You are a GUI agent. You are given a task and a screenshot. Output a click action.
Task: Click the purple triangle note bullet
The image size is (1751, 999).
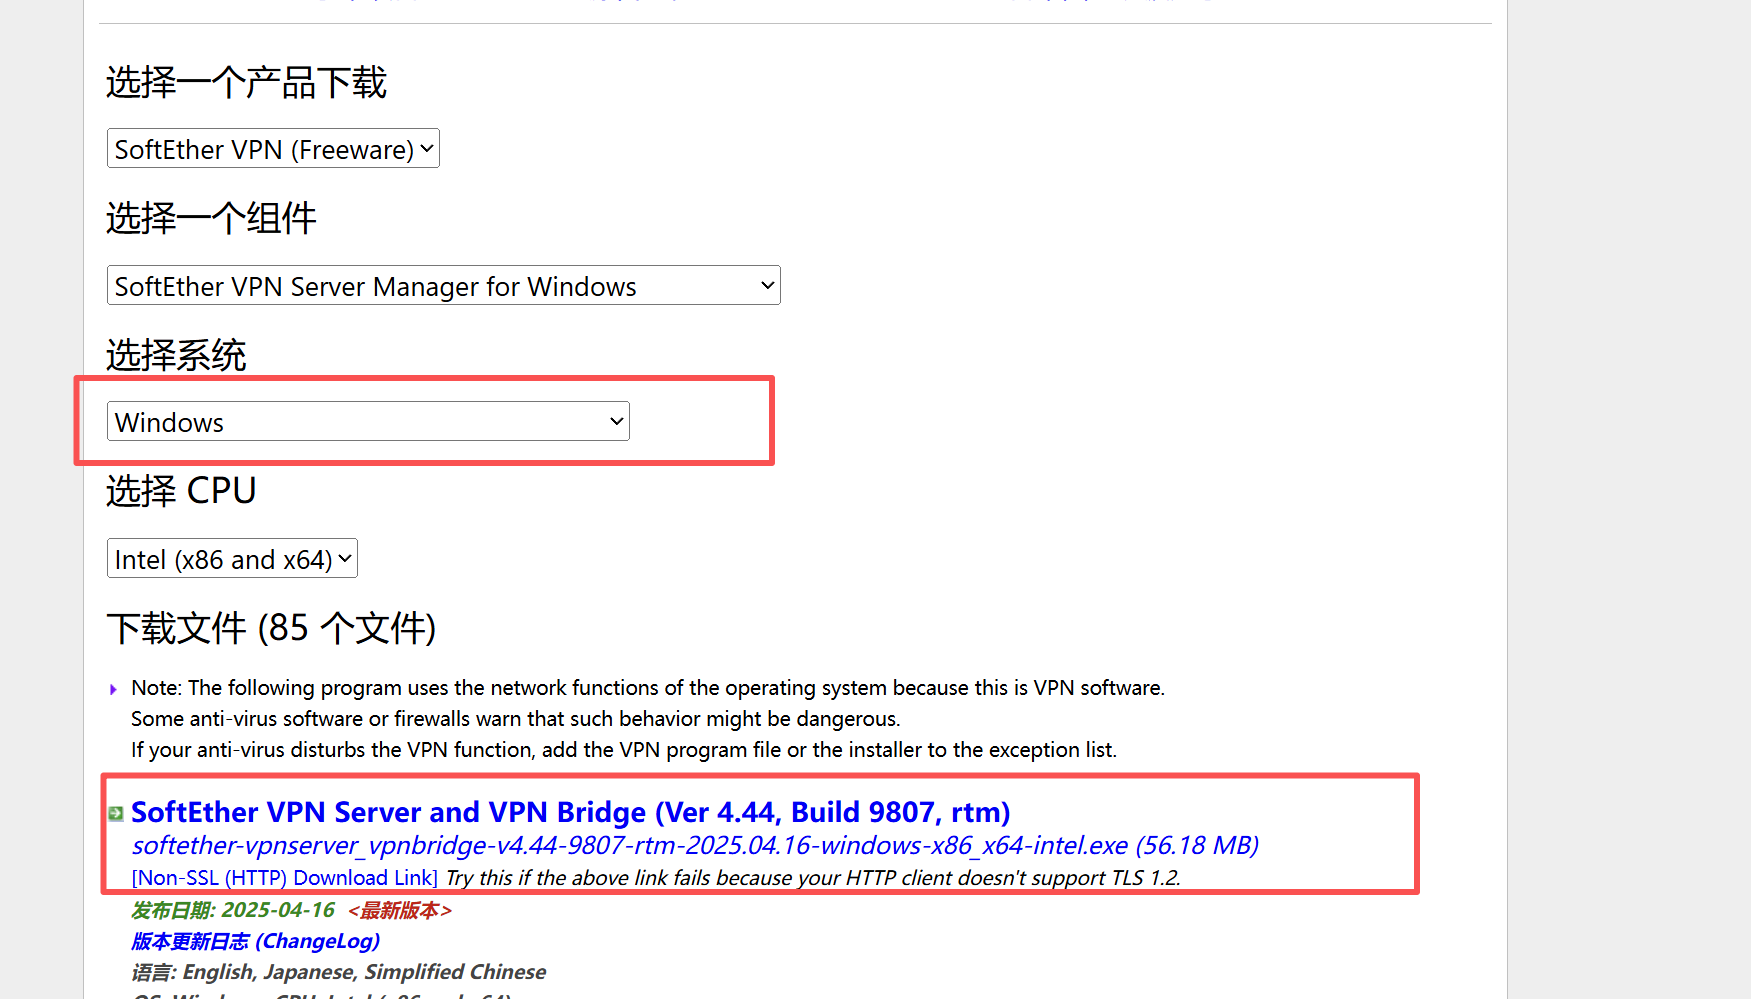point(113,689)
